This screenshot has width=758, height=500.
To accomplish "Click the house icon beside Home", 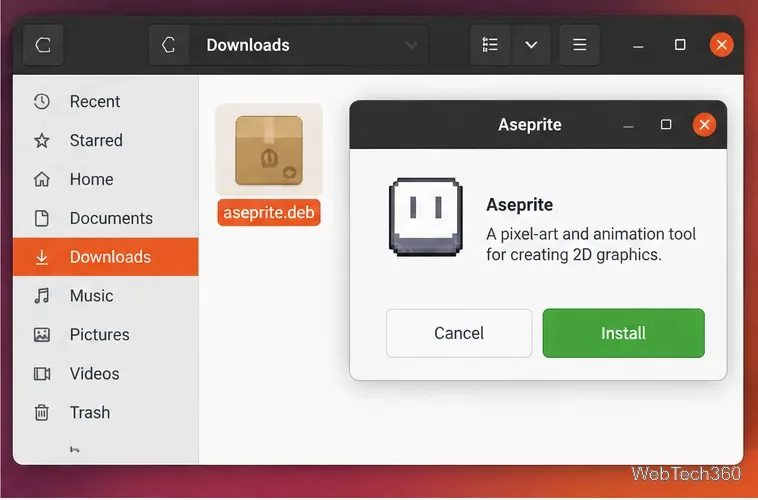I will [x=42, y=179].
